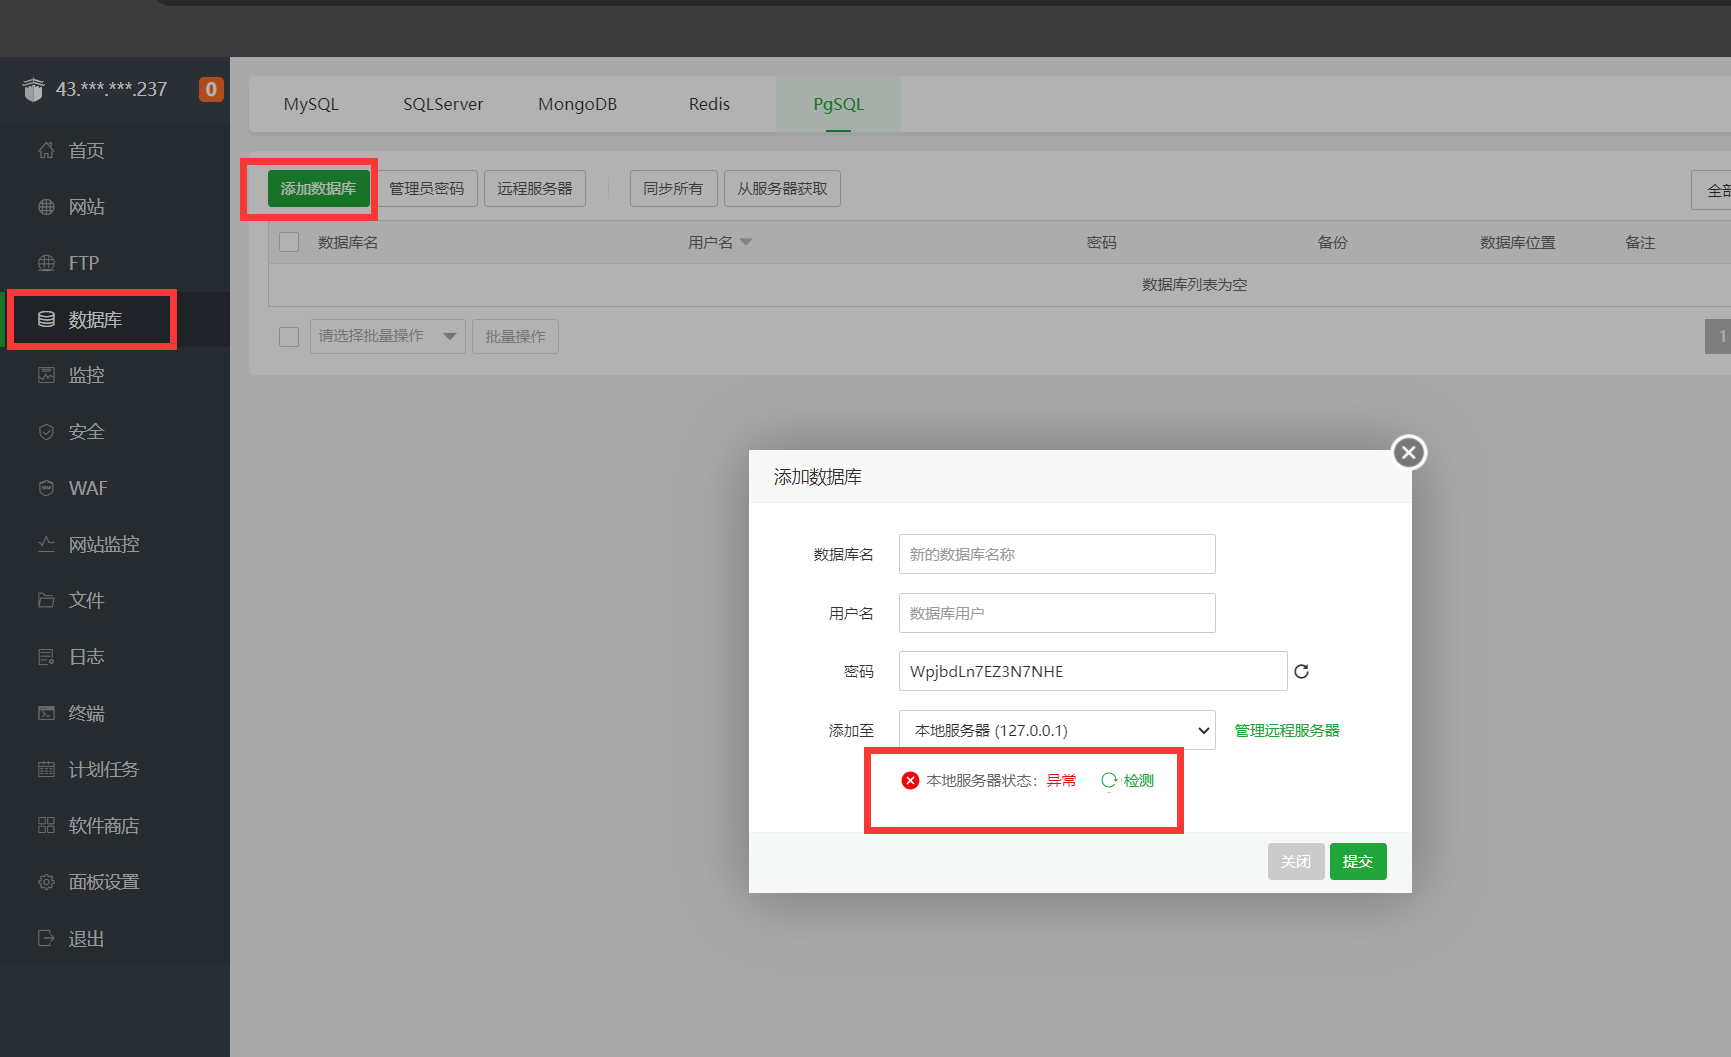Click the monitor chart icon beside 监控
Viewport: 1731px width, 1057px height.
pyautogui.click(x=46, y=375)
